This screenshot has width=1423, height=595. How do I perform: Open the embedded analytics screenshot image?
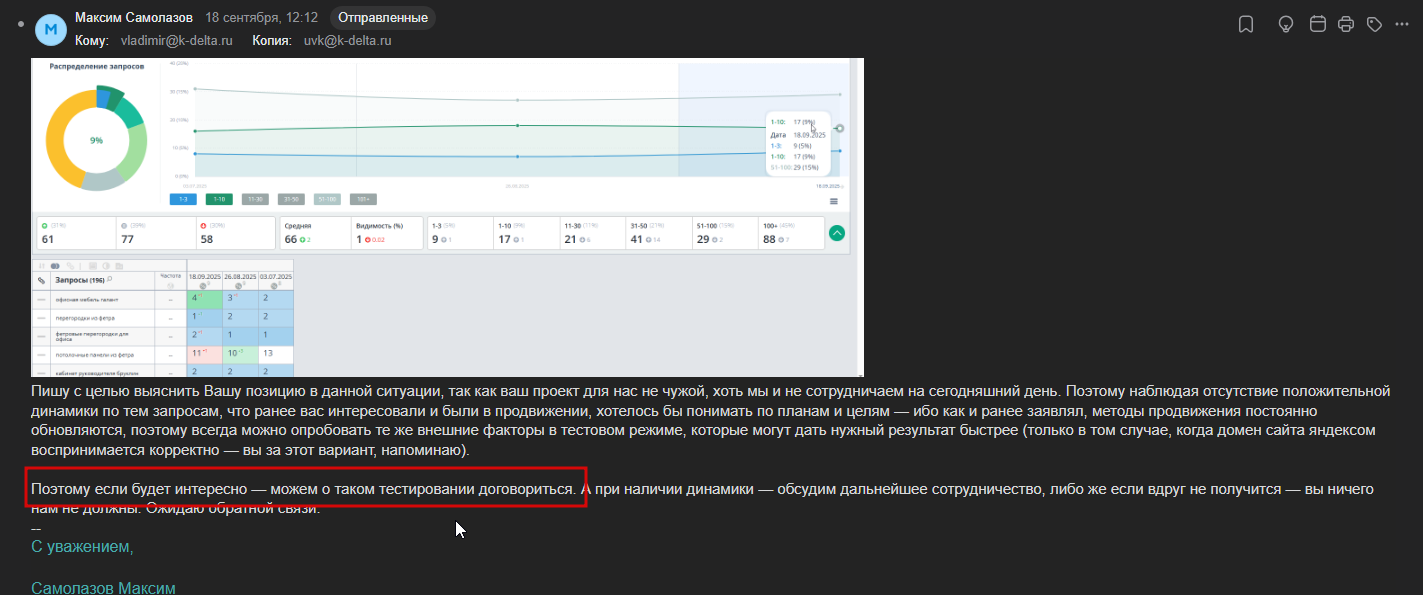[x=447, y=217]
